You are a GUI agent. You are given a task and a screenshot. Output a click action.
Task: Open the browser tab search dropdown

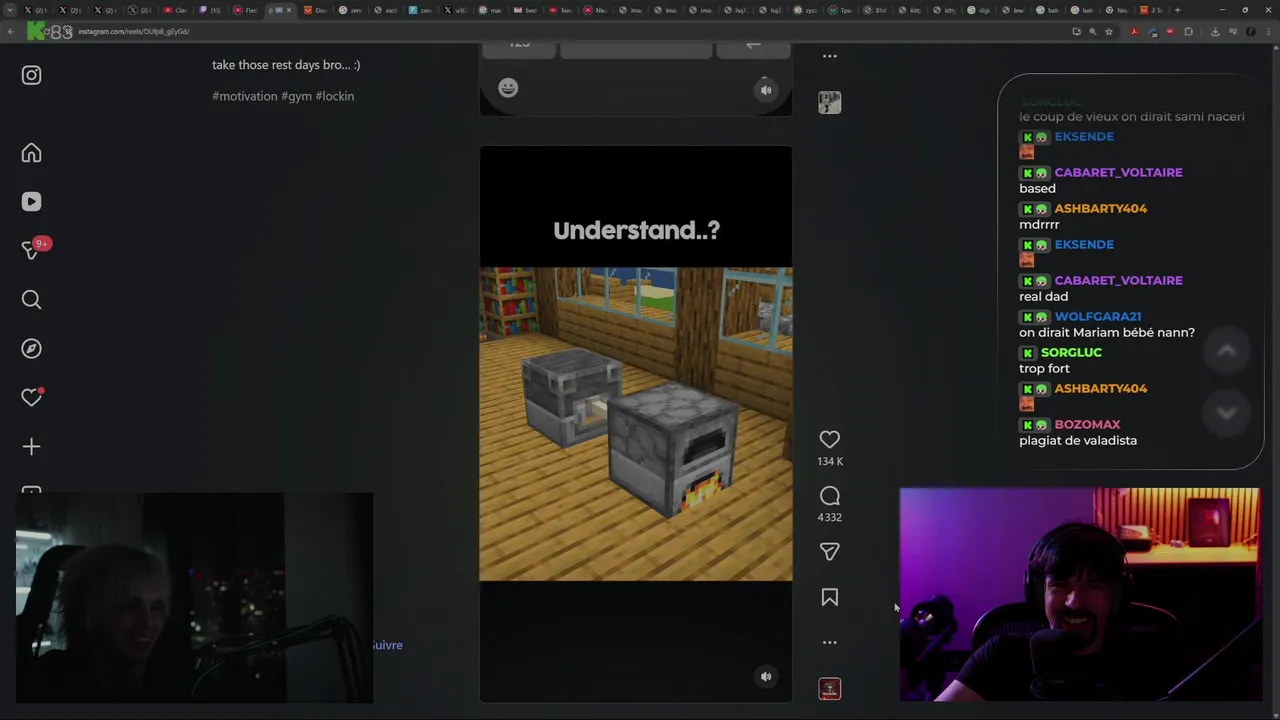(9, 10)
